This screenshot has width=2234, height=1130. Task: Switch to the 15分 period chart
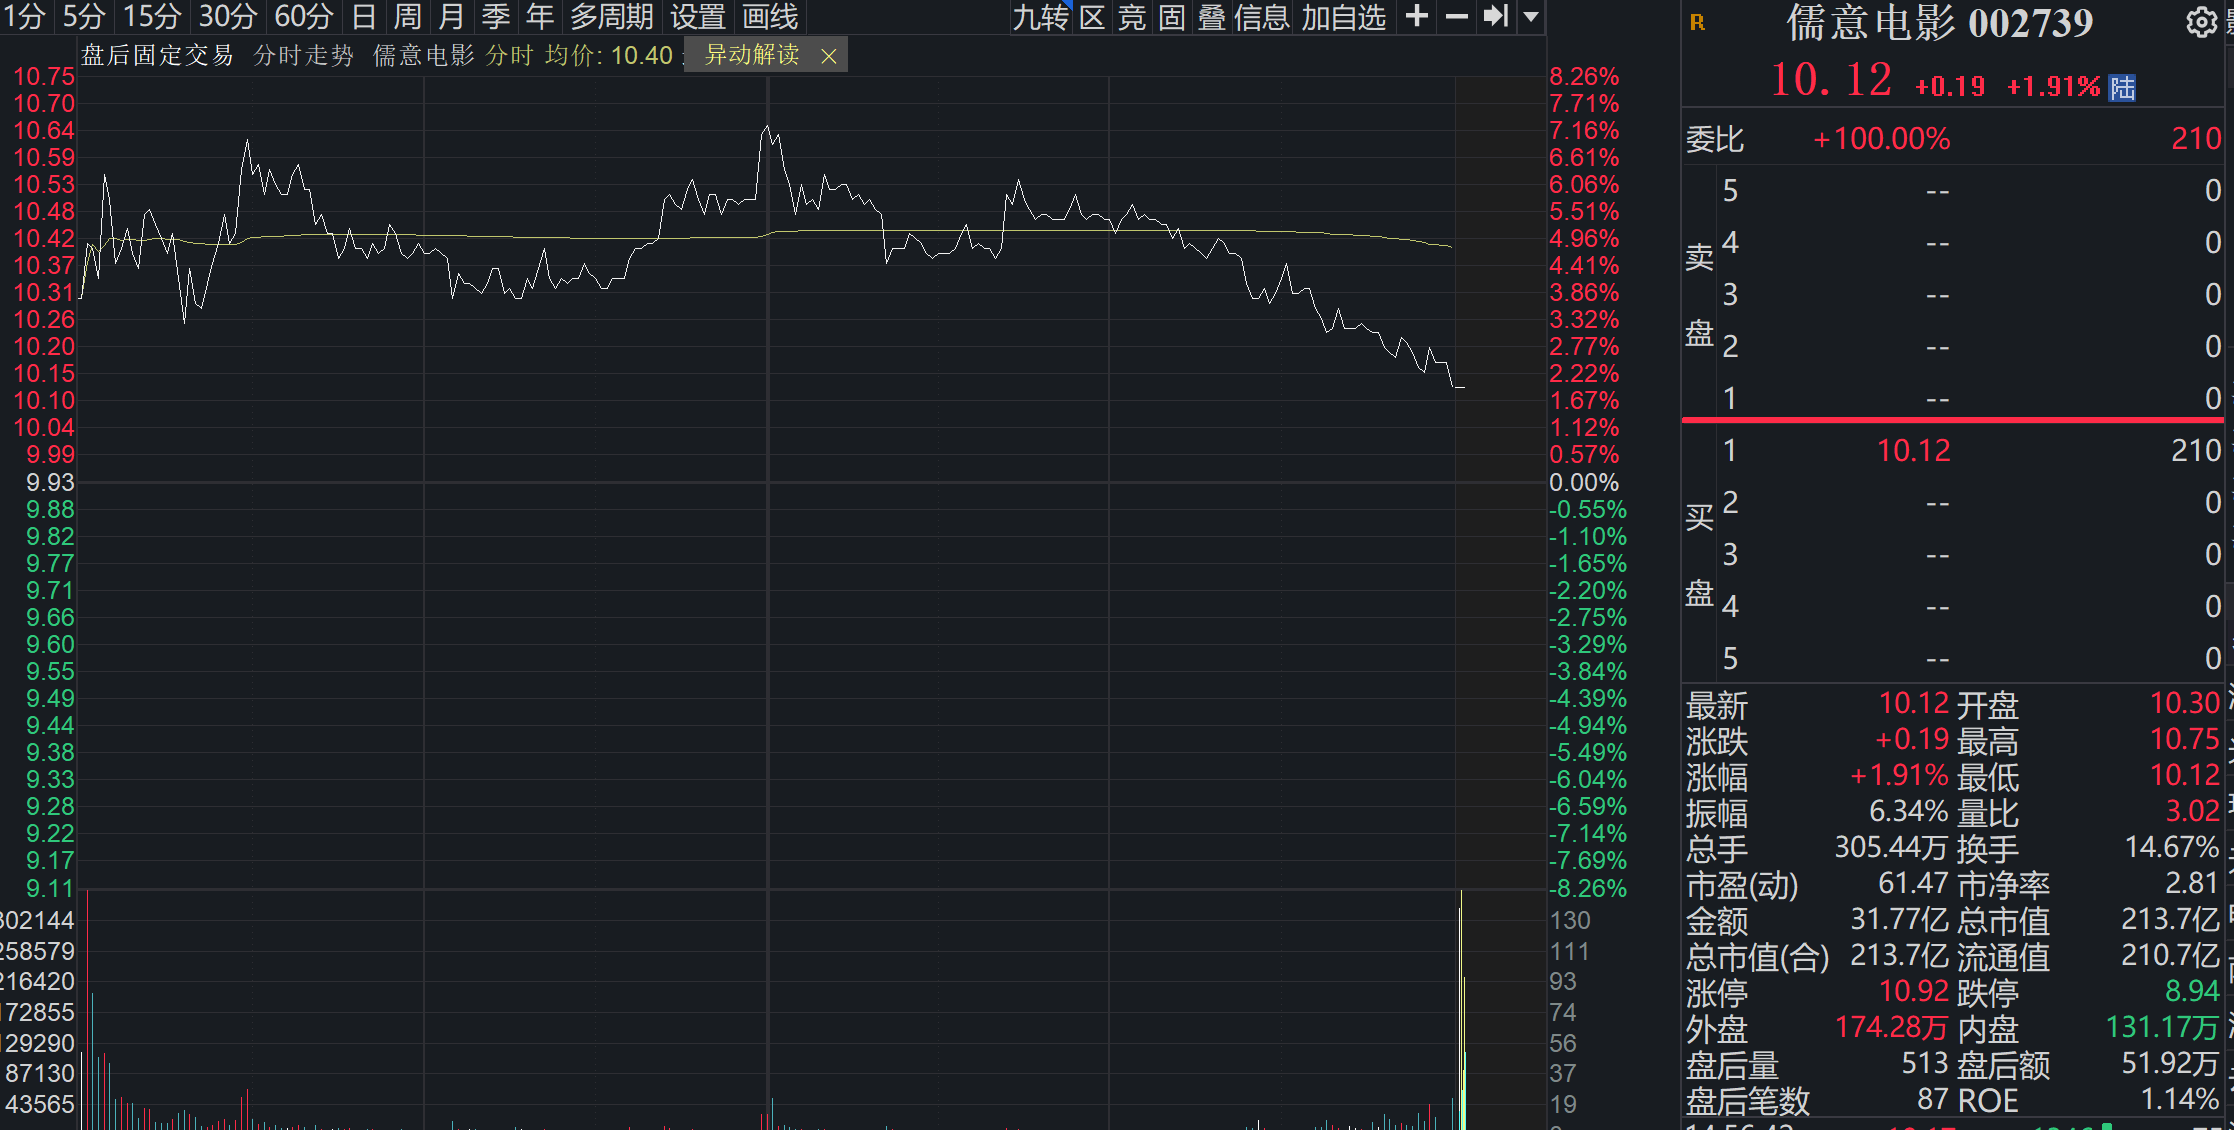coord(152,17)
